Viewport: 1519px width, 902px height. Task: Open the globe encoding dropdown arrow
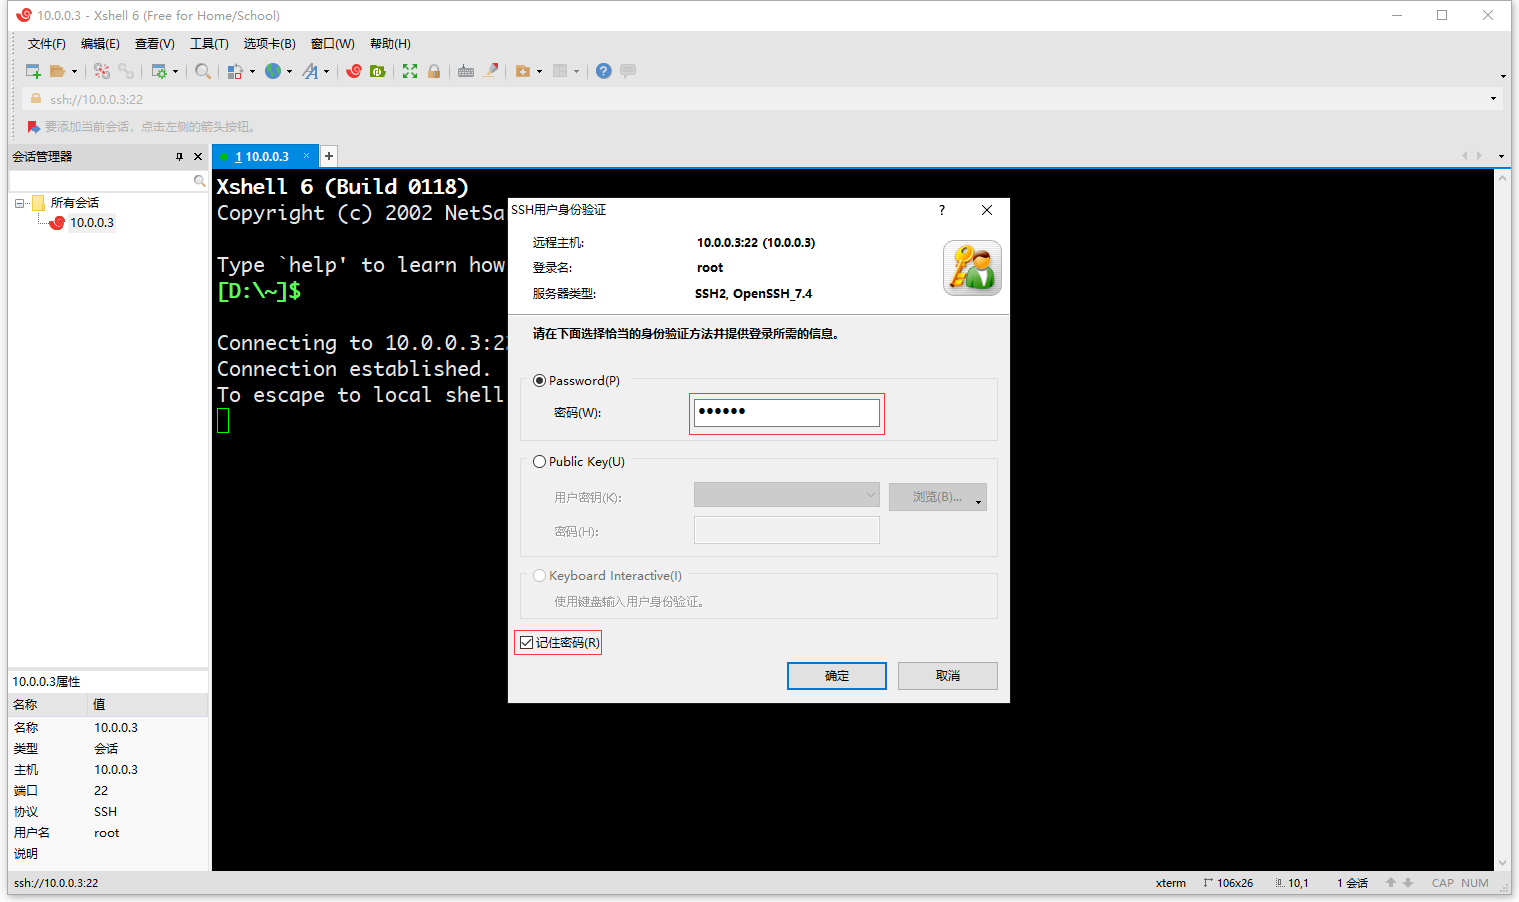[x=289, y=72]
